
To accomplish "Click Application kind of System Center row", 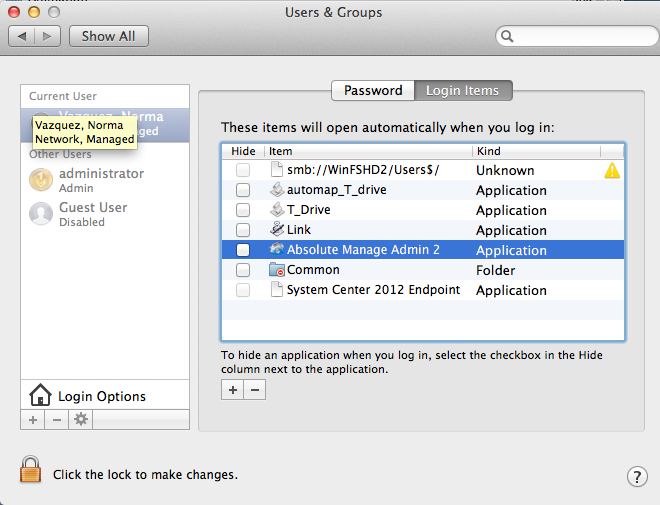I will pyautogui.click(x=511, y=290).
